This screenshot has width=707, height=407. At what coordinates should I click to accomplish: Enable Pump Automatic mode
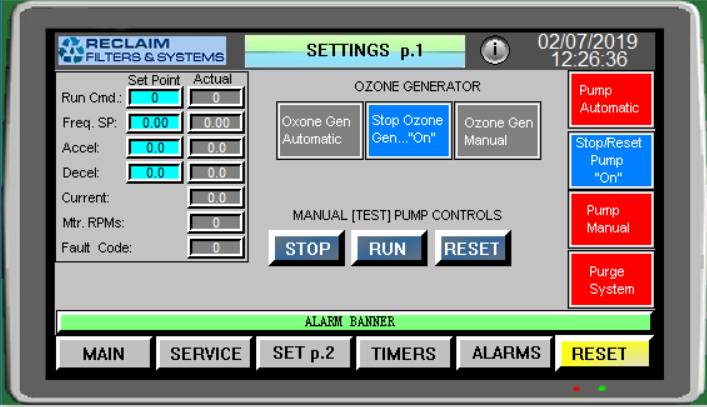(610, 99)
